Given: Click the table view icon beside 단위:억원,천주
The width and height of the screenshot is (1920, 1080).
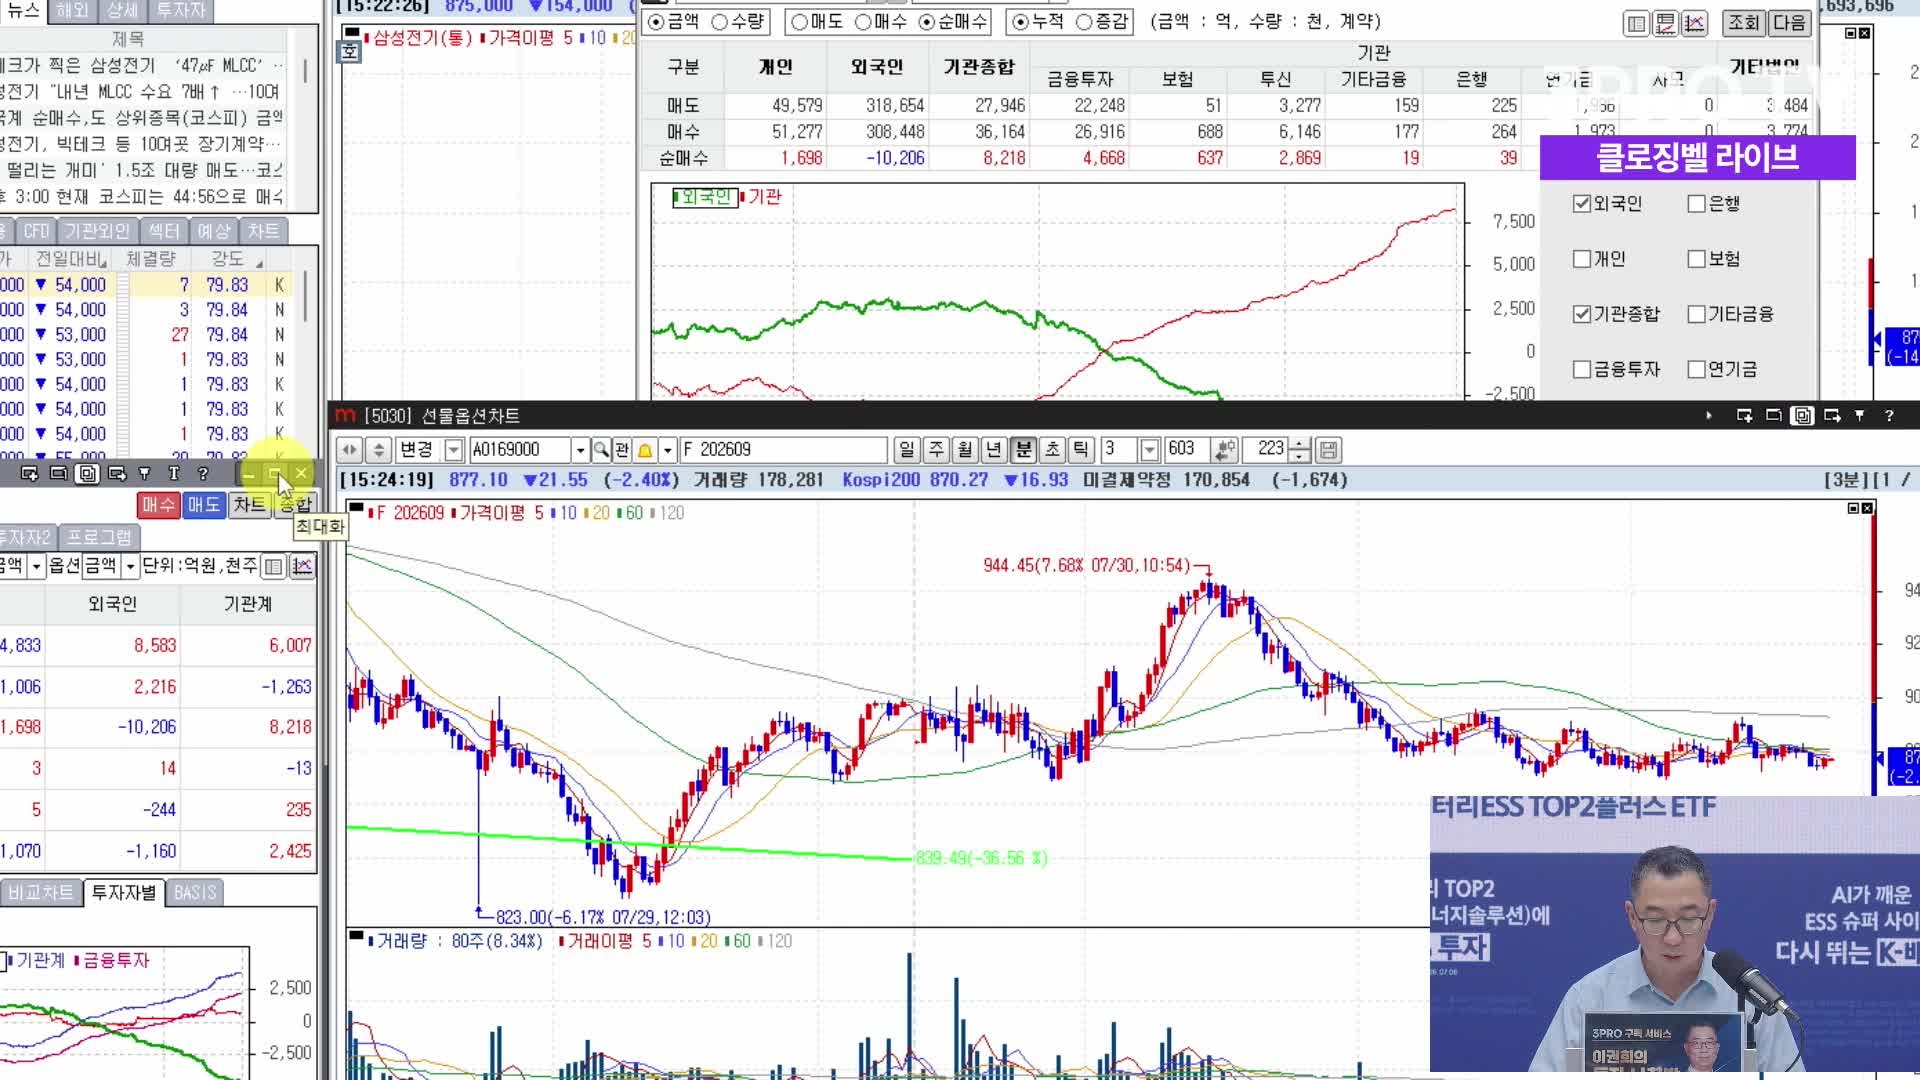Looking at the screenshot, I should (273, 567).
